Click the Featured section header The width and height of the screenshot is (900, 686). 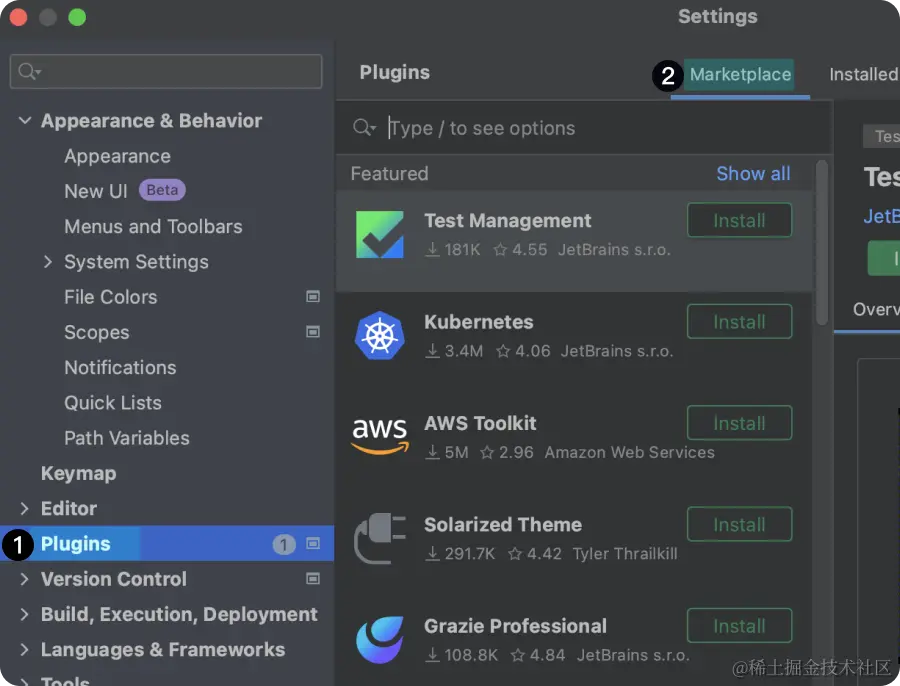[x=389, y=173]
